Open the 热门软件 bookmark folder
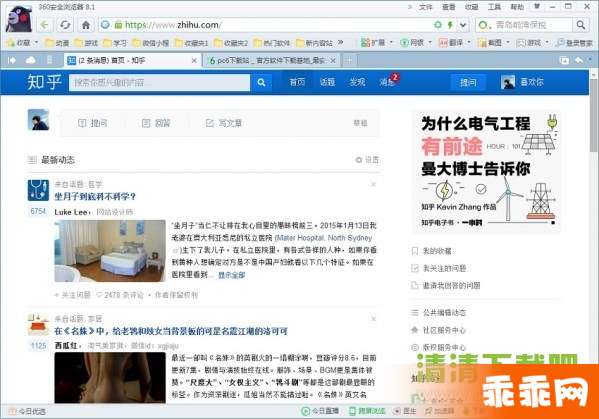This screenshot has height=419, width=599. [x=272, y=43]
